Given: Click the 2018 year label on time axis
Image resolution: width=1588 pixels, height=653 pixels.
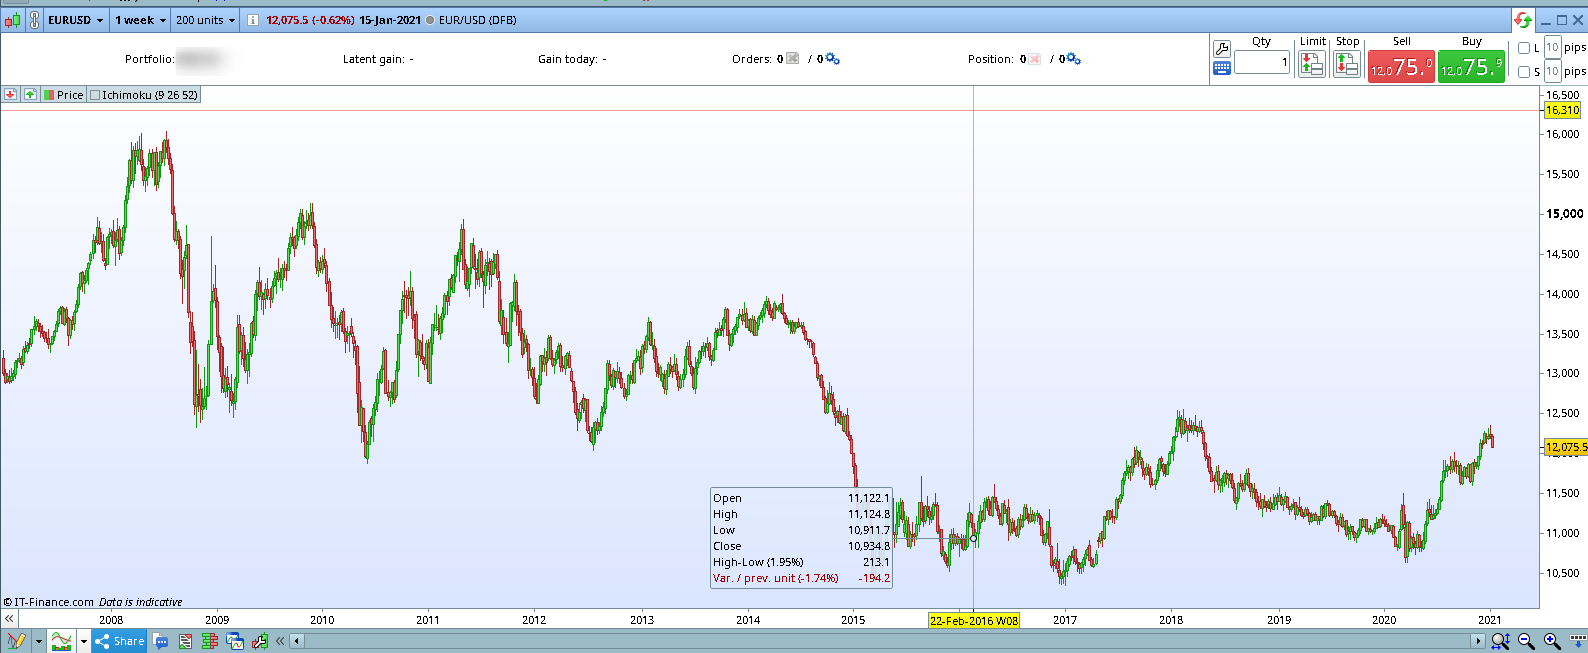Looking at the screenshot, I should [x=1171, y=620].
